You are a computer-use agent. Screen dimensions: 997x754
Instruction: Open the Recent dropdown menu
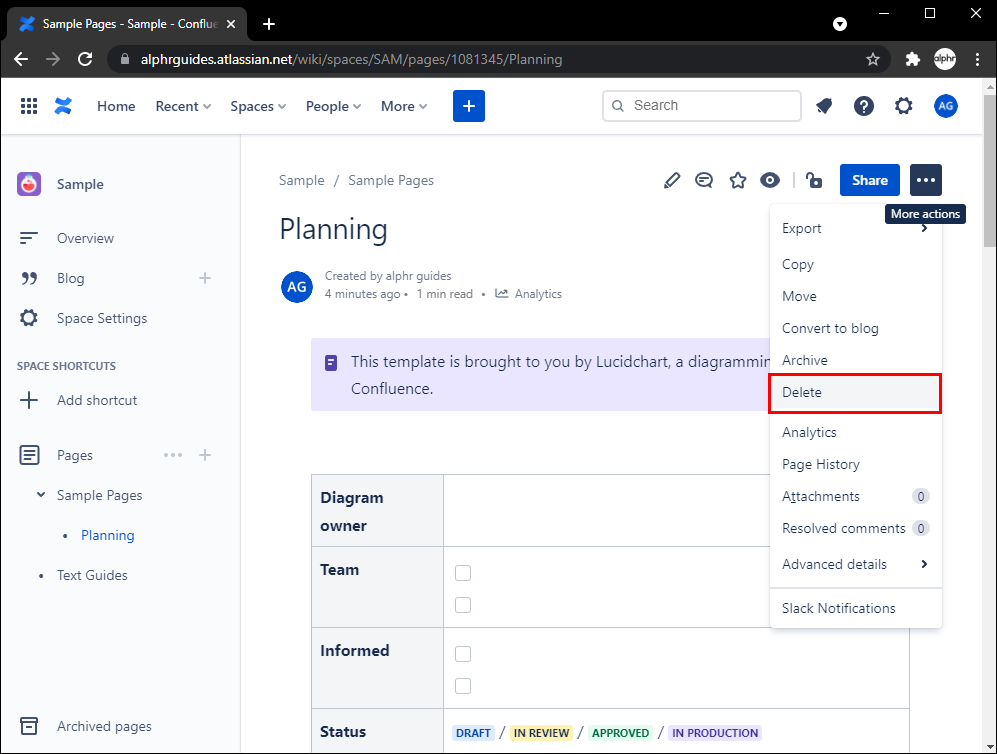[x=183, y=106]
